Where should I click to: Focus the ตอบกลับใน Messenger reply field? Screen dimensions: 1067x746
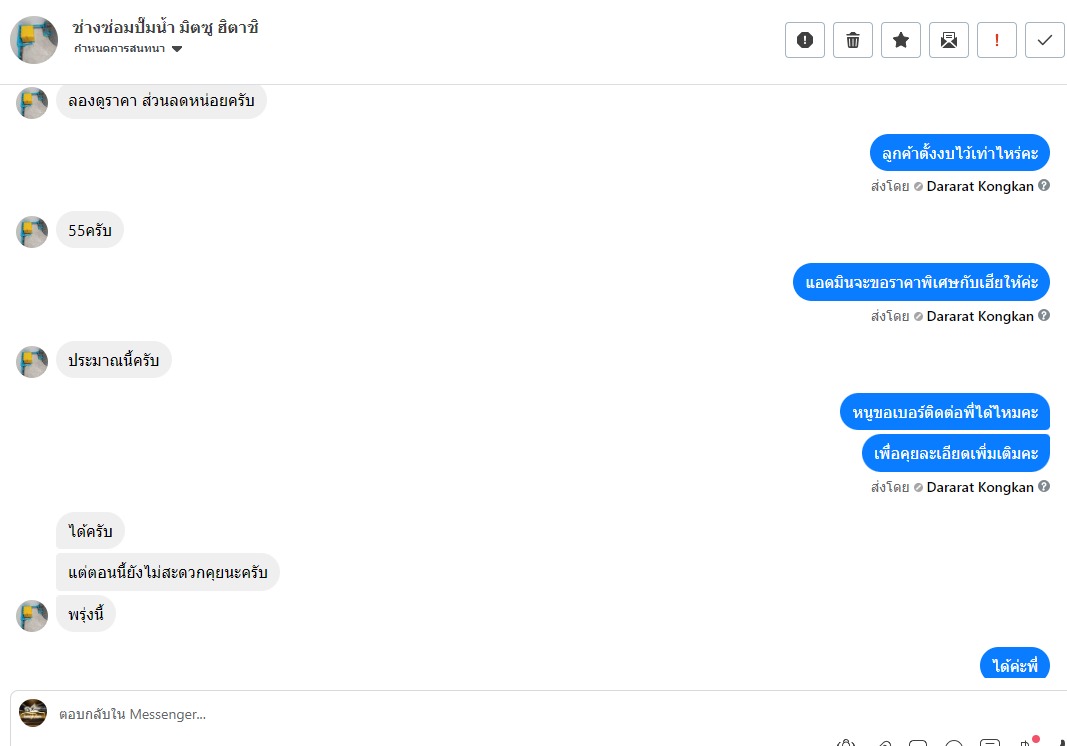point(442,714)
